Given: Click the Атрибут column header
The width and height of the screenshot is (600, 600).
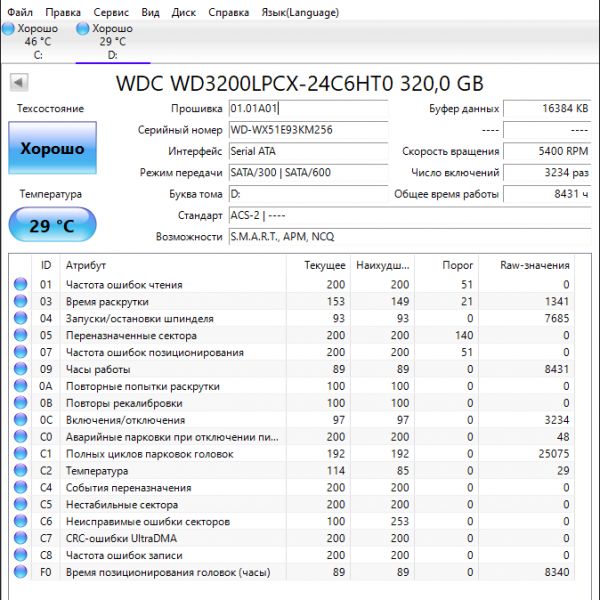Looking at the screenshot, I should (x=173, y=265).
